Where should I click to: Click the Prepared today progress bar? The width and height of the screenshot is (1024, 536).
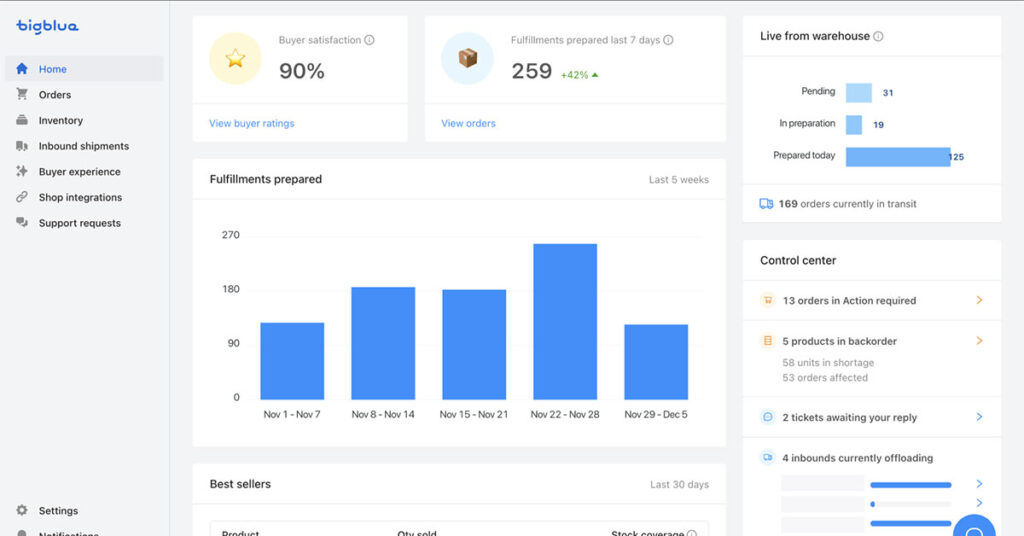click(897, 157)
